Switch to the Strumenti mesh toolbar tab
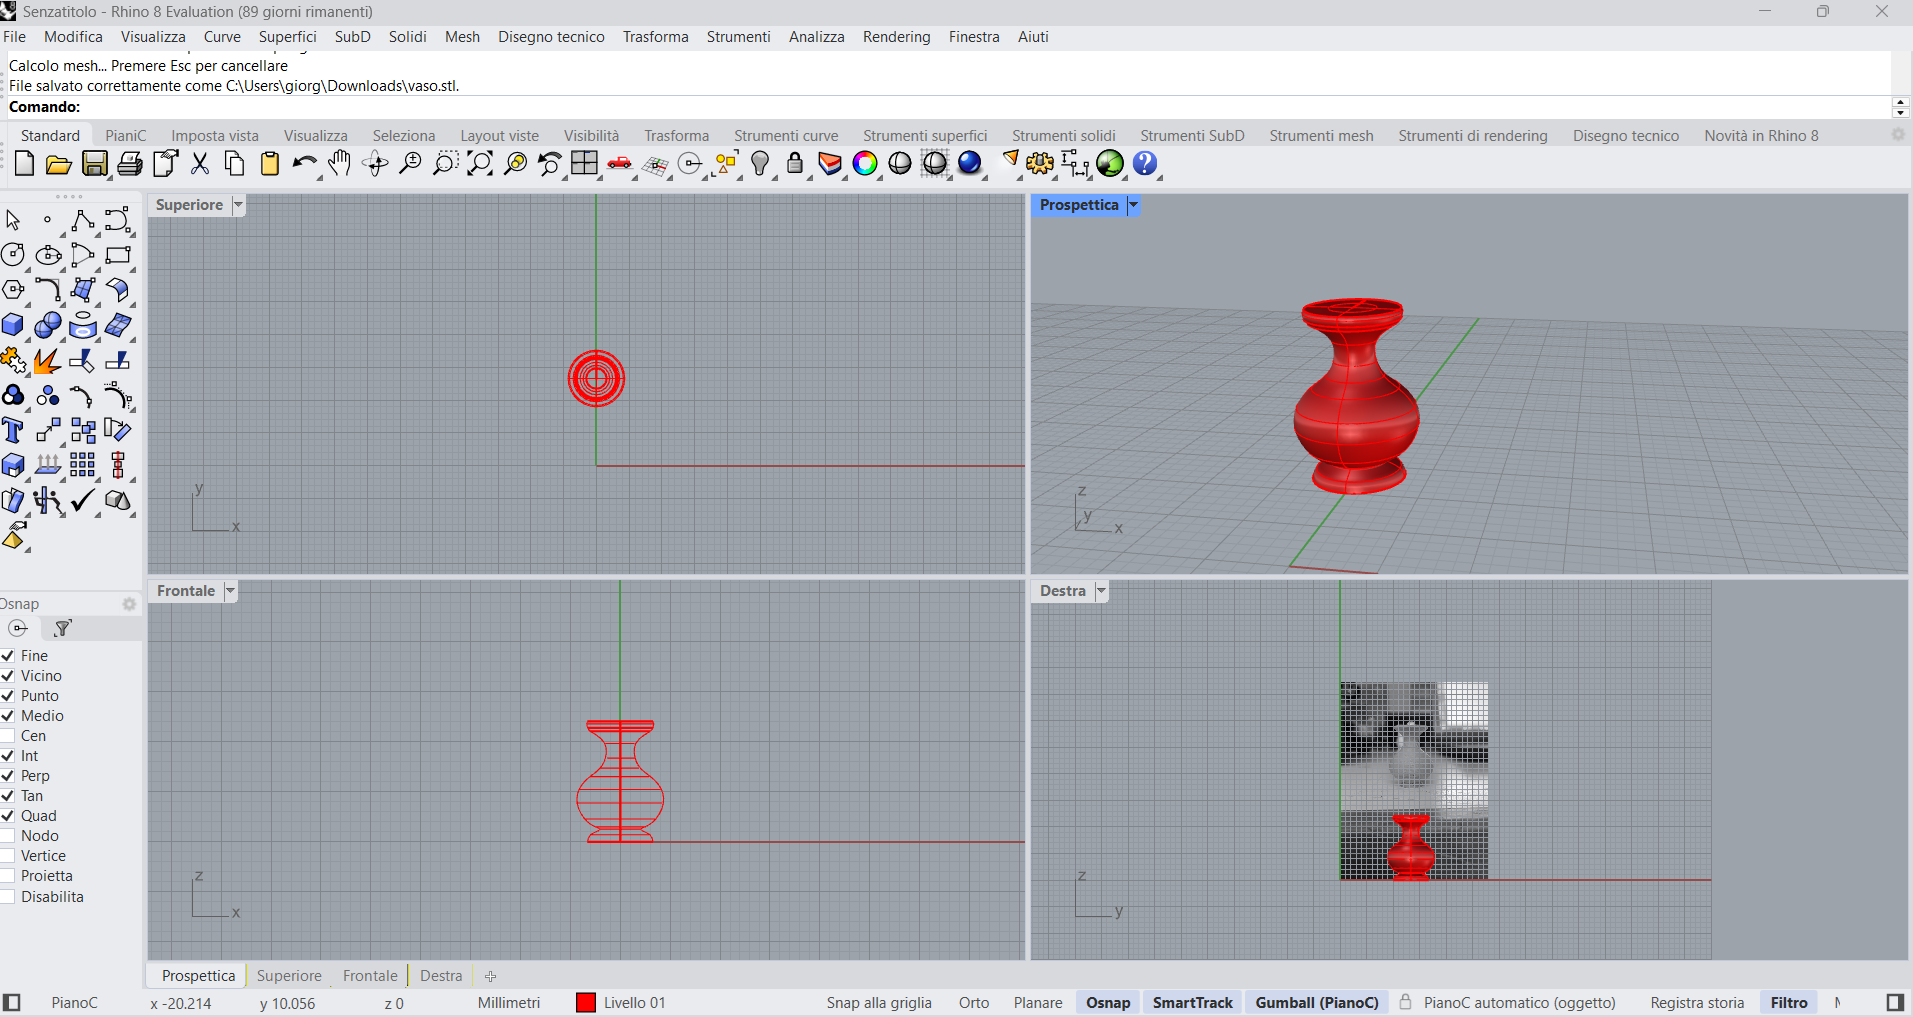 (x=1320, y=136)
